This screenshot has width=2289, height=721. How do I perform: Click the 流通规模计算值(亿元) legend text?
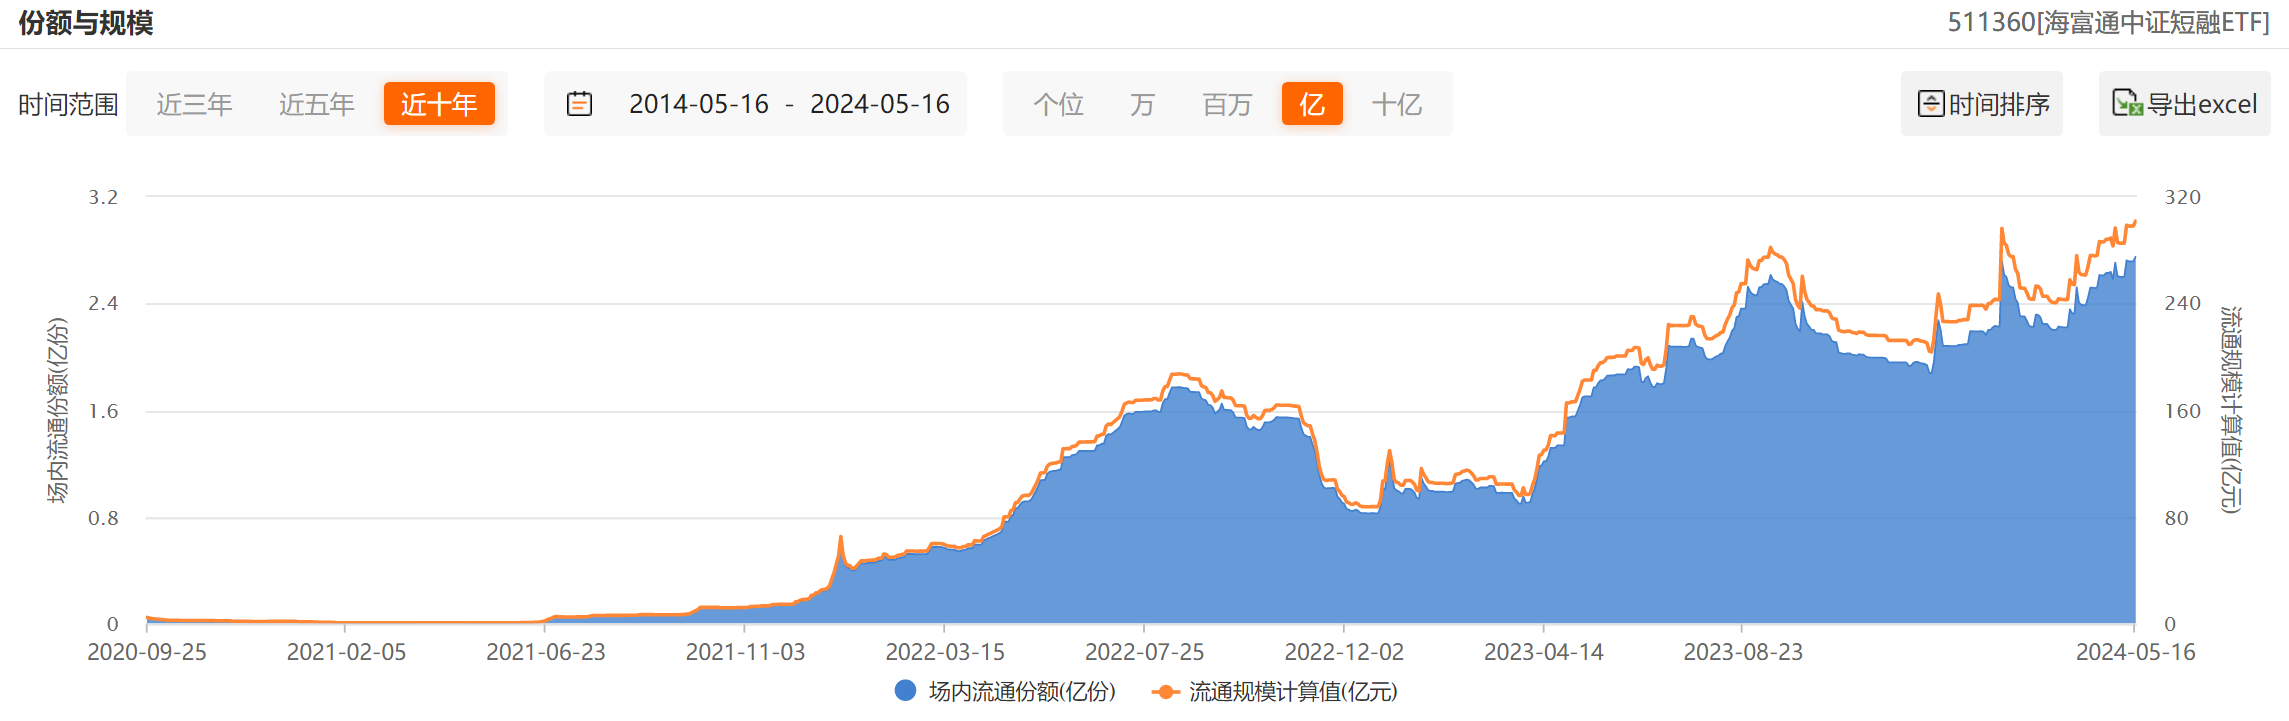[x=1293, y=691]
